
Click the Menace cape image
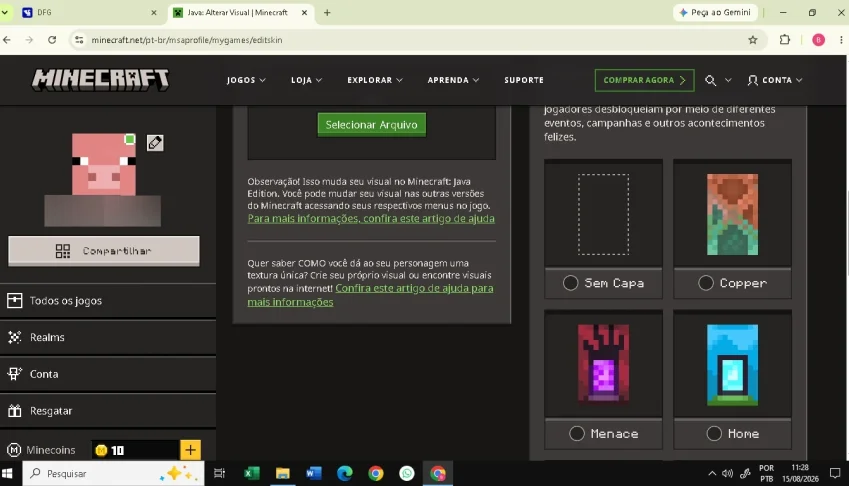click(603, 364)
